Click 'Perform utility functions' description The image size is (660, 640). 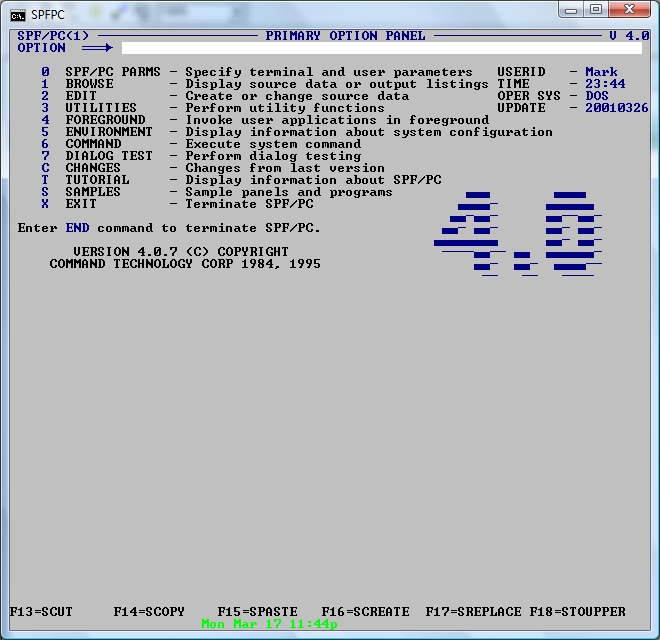[285, 108]
